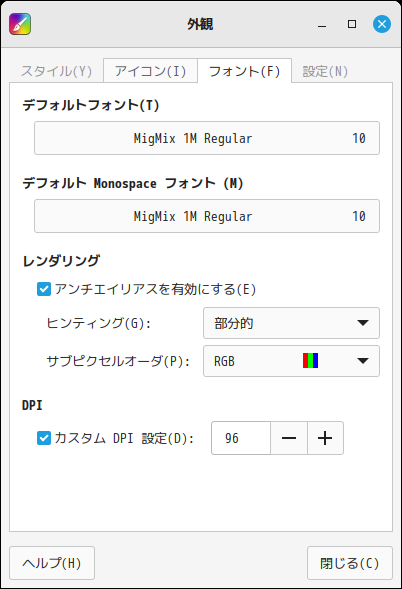The width and height of the screenshot is (402, 589).
Task: Click the 外観 window title
Action: [200, 24]
